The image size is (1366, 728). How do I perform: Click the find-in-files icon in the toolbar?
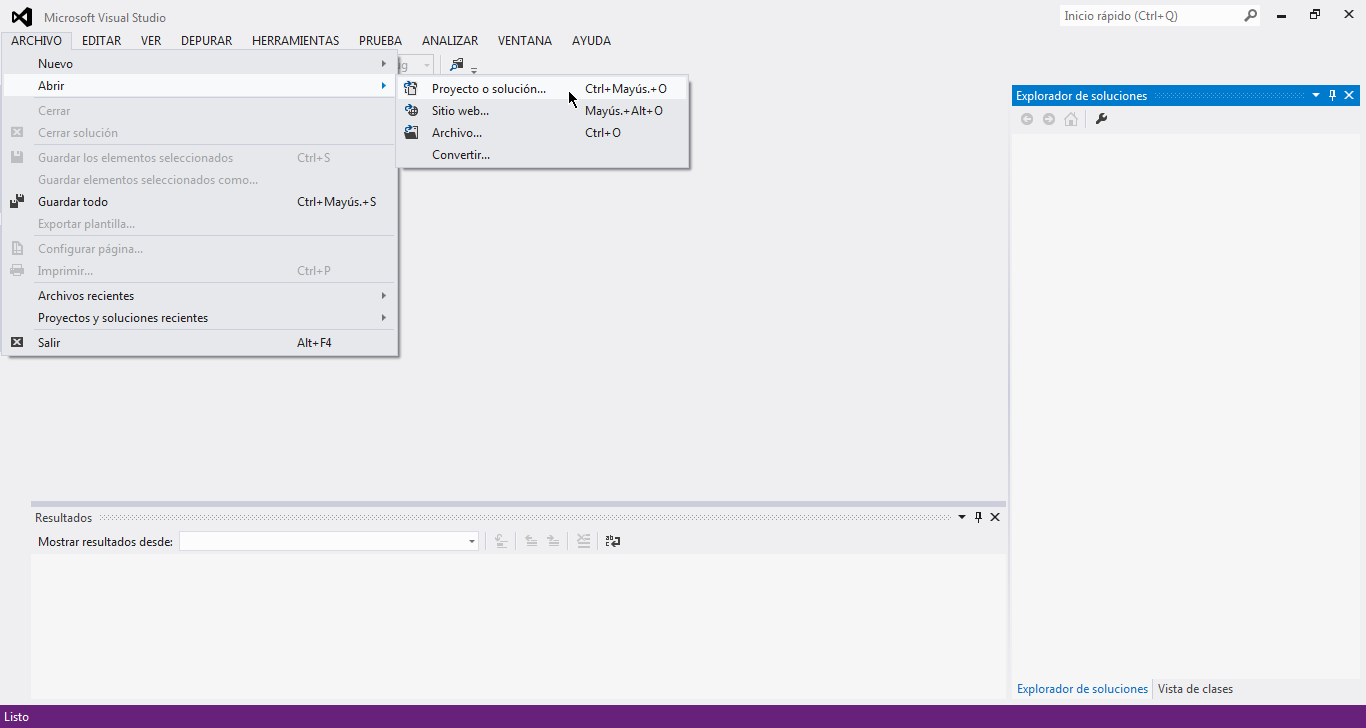[x=456, y=65]
